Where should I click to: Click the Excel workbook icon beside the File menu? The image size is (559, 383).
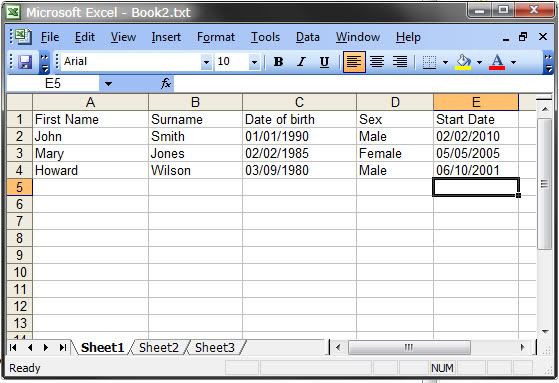[22, 37]
